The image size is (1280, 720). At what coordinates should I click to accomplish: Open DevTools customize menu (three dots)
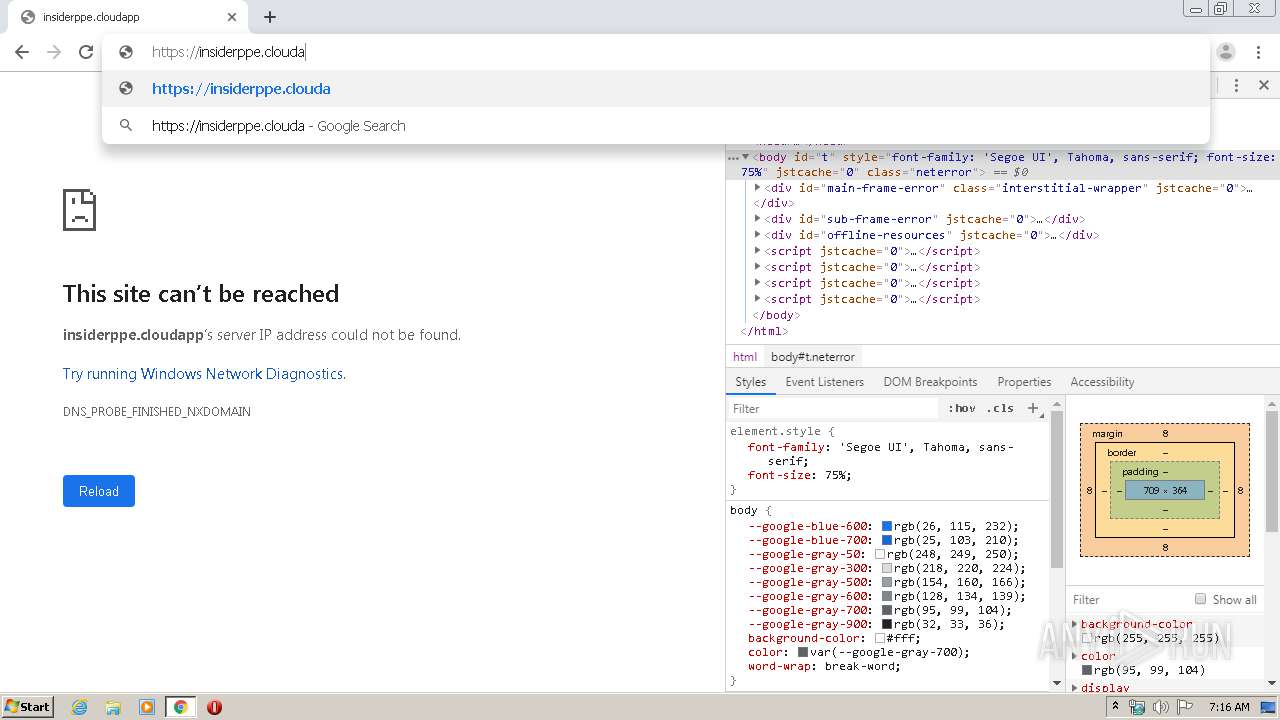[1237, 86]
